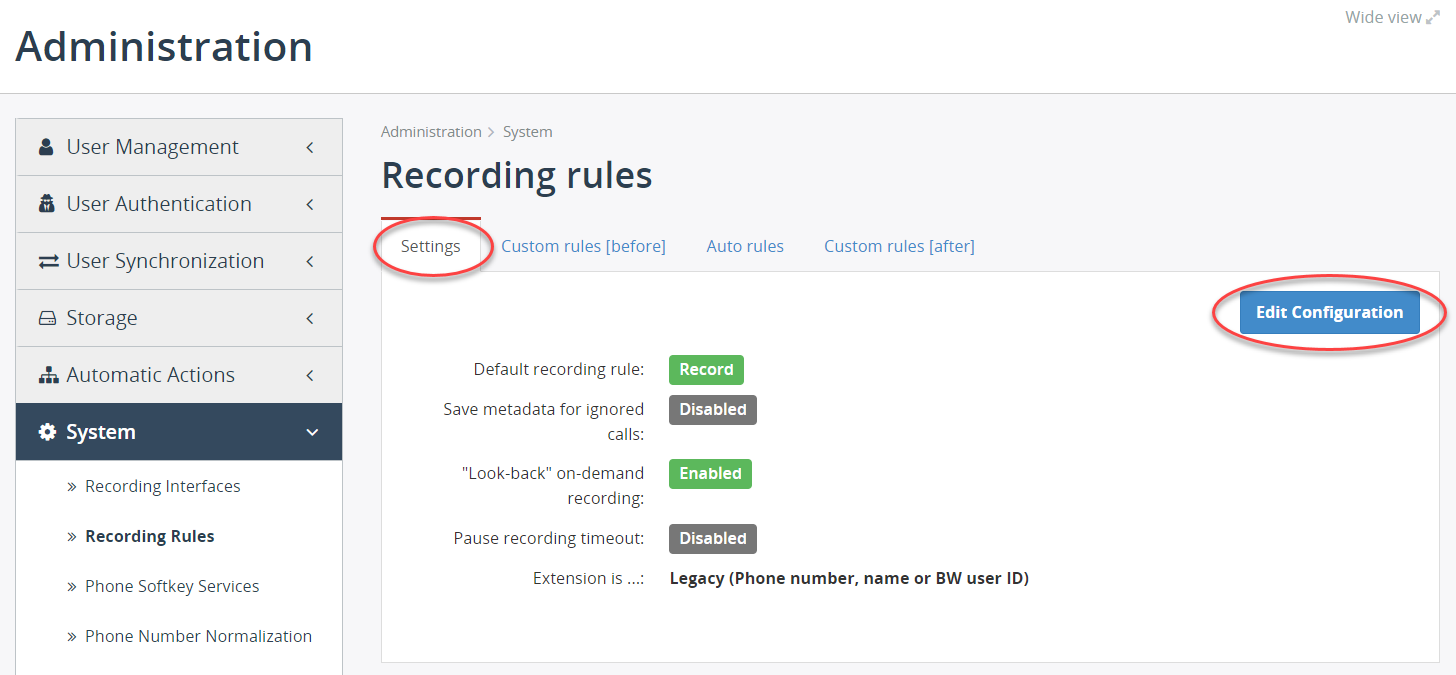The image size is (1456, 675).
Task: Open Recording Rules in sidebar
Action: tap(150, 536)
